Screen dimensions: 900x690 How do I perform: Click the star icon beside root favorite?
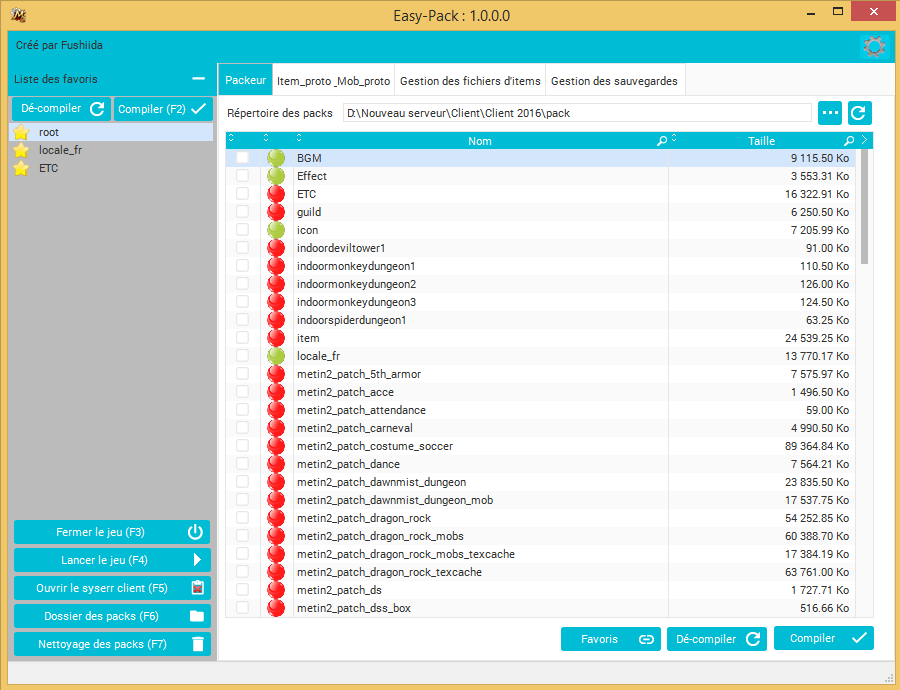click(x=21, y=132)
